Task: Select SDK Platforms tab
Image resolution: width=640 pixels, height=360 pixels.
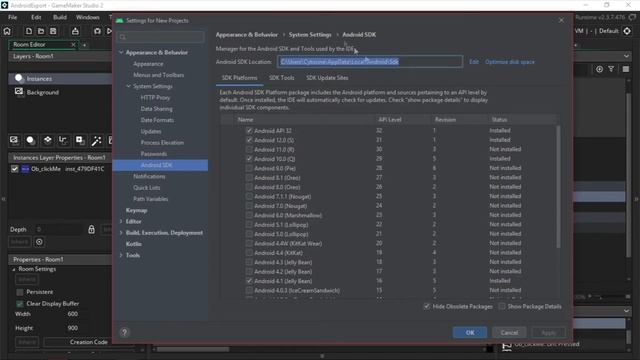Action: [x=239, y=78]
